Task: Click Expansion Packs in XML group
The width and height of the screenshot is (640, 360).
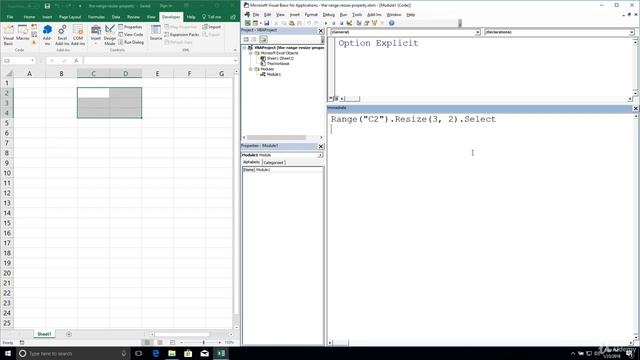Action: tap(182, 35)
